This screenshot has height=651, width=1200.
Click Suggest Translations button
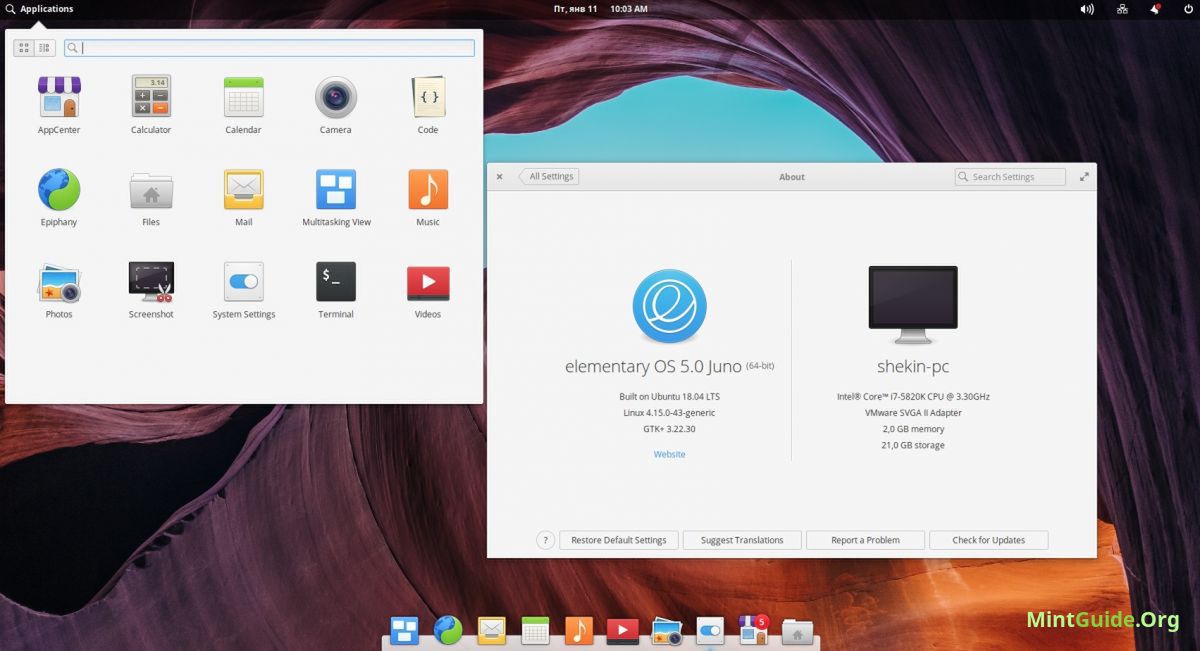coord(742,540)
